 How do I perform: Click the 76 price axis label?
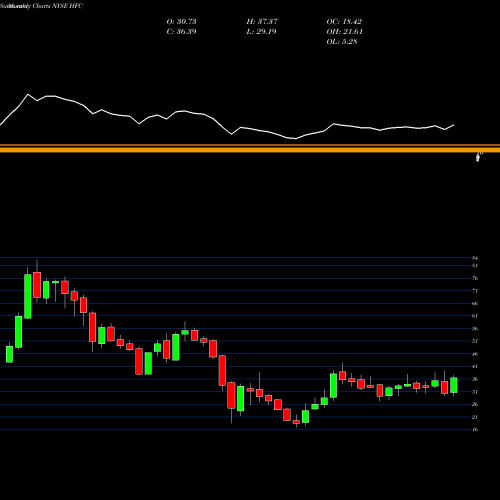tap(475, 278)
